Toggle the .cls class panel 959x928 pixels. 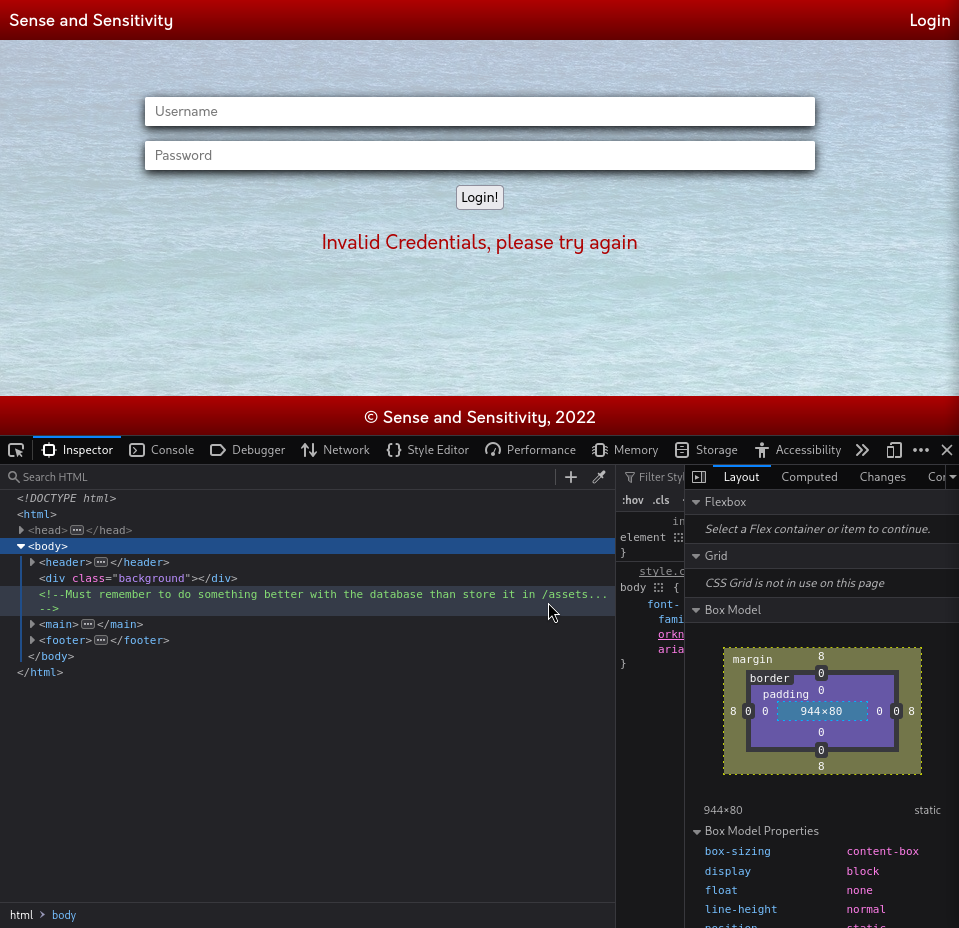661,500
